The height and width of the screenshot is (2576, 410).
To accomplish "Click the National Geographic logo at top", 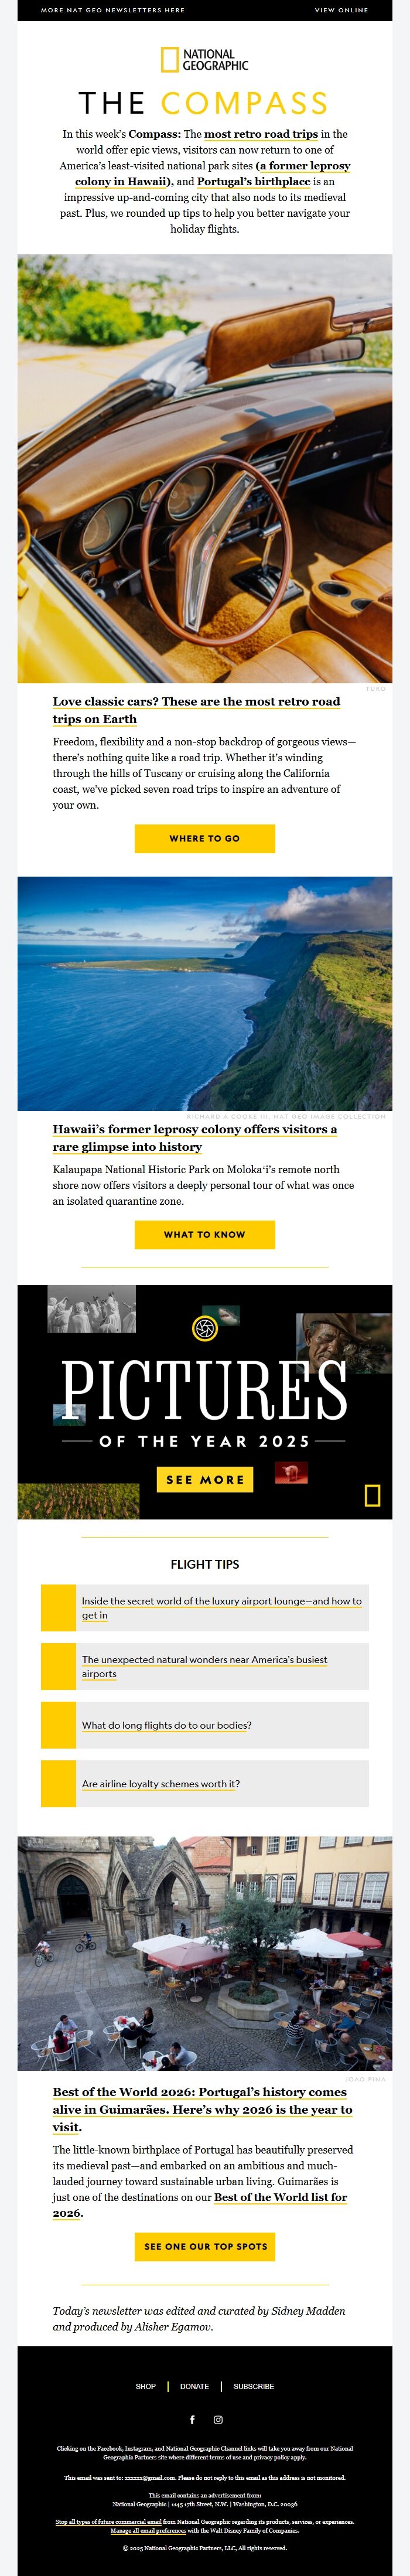I will [205, 59].
